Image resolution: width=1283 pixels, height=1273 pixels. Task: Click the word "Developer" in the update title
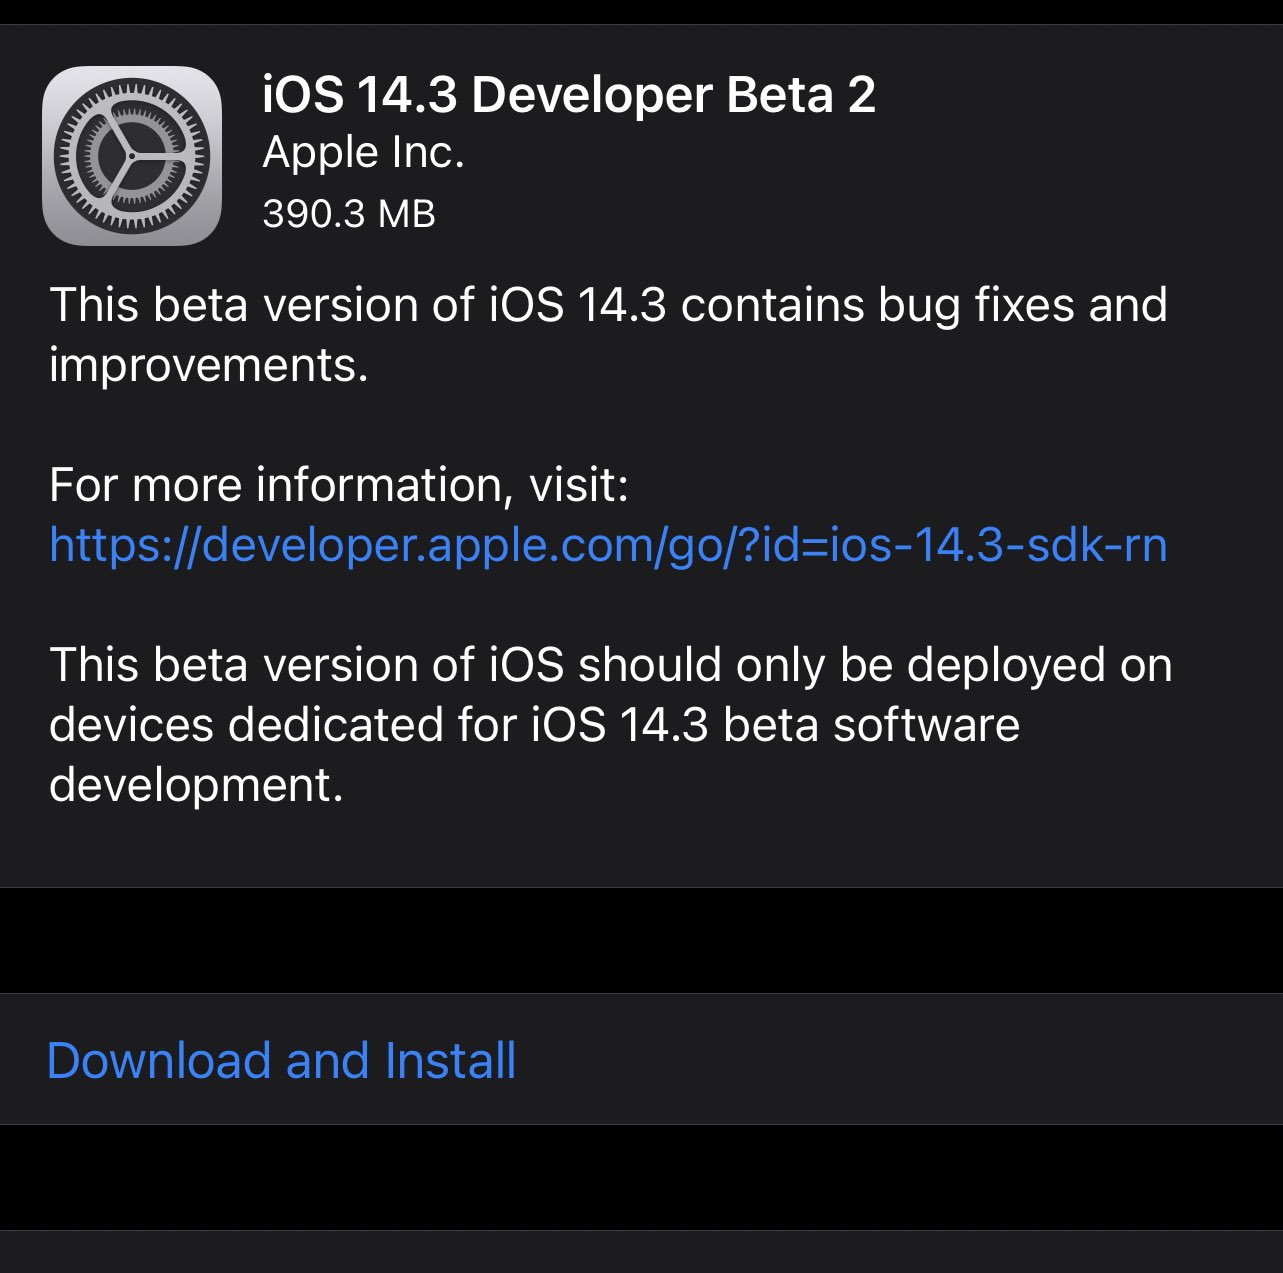pyautogui.click(x=591, y=95)
